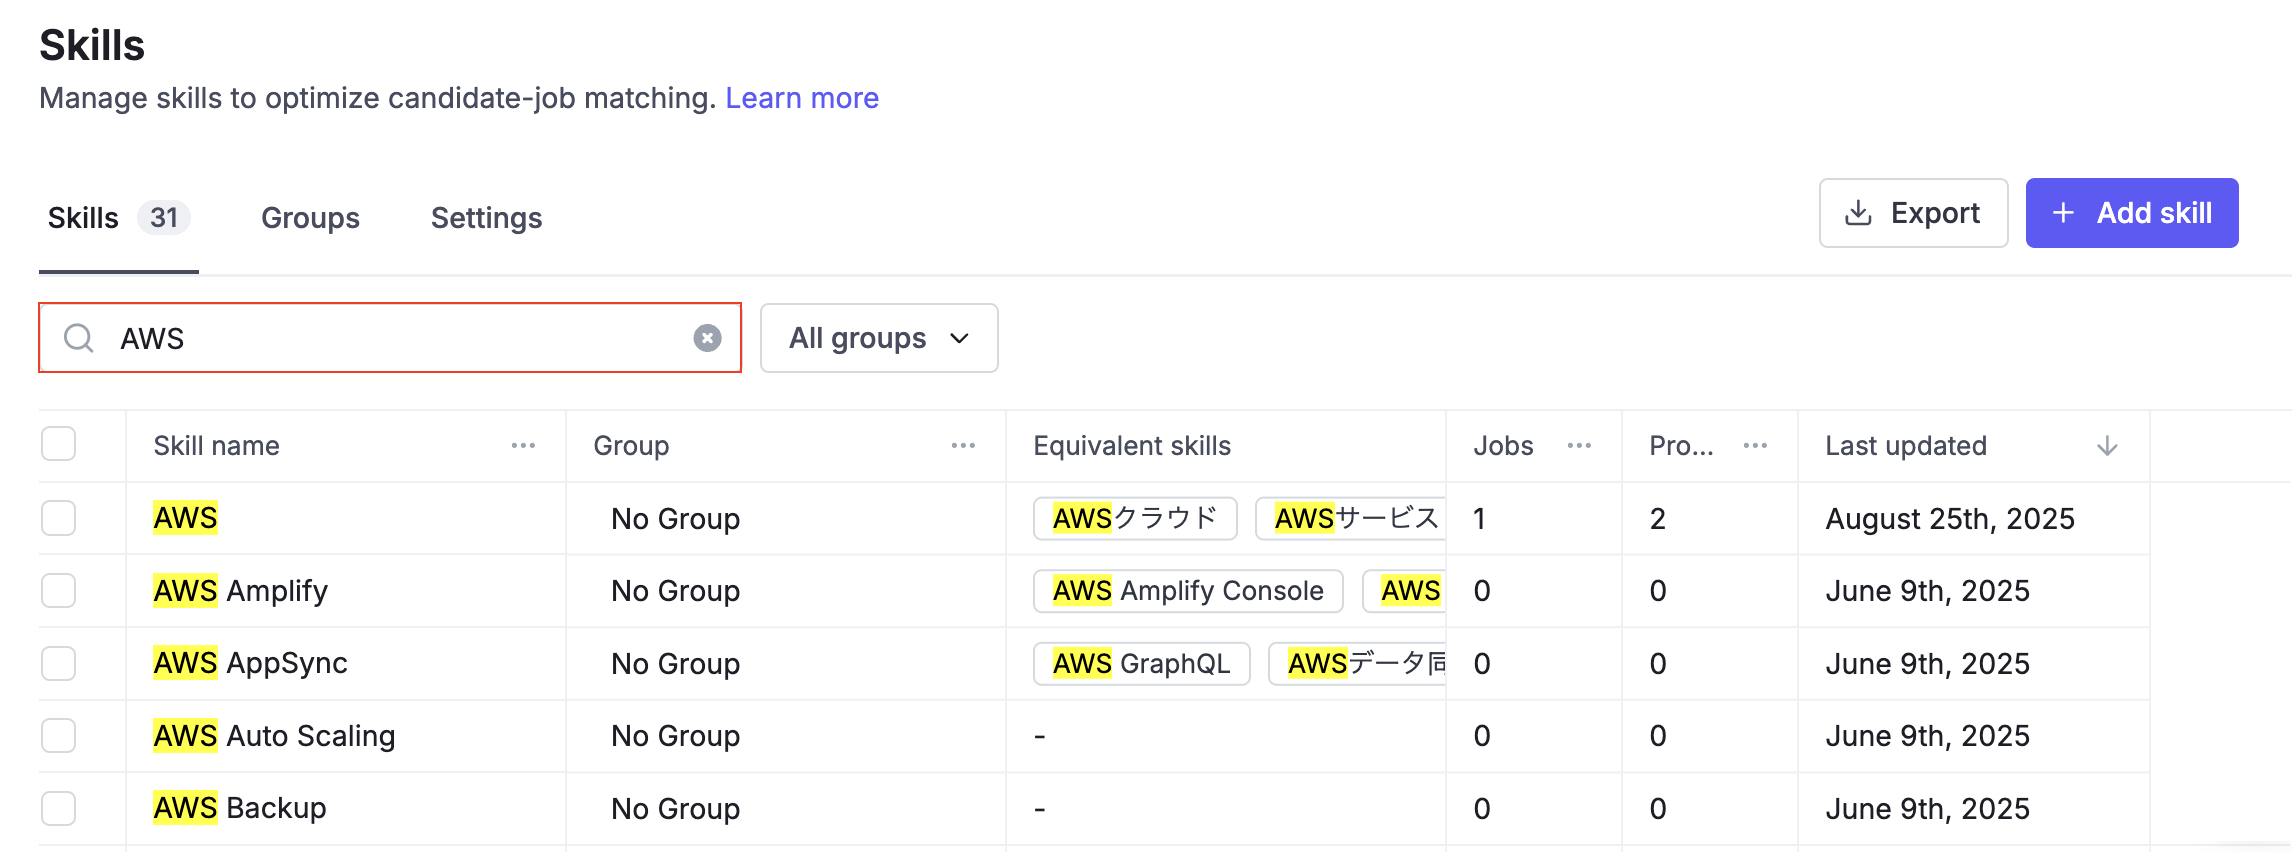
Task: Check the AWS Amplify row checkbox
Action: tap(59, 591)
